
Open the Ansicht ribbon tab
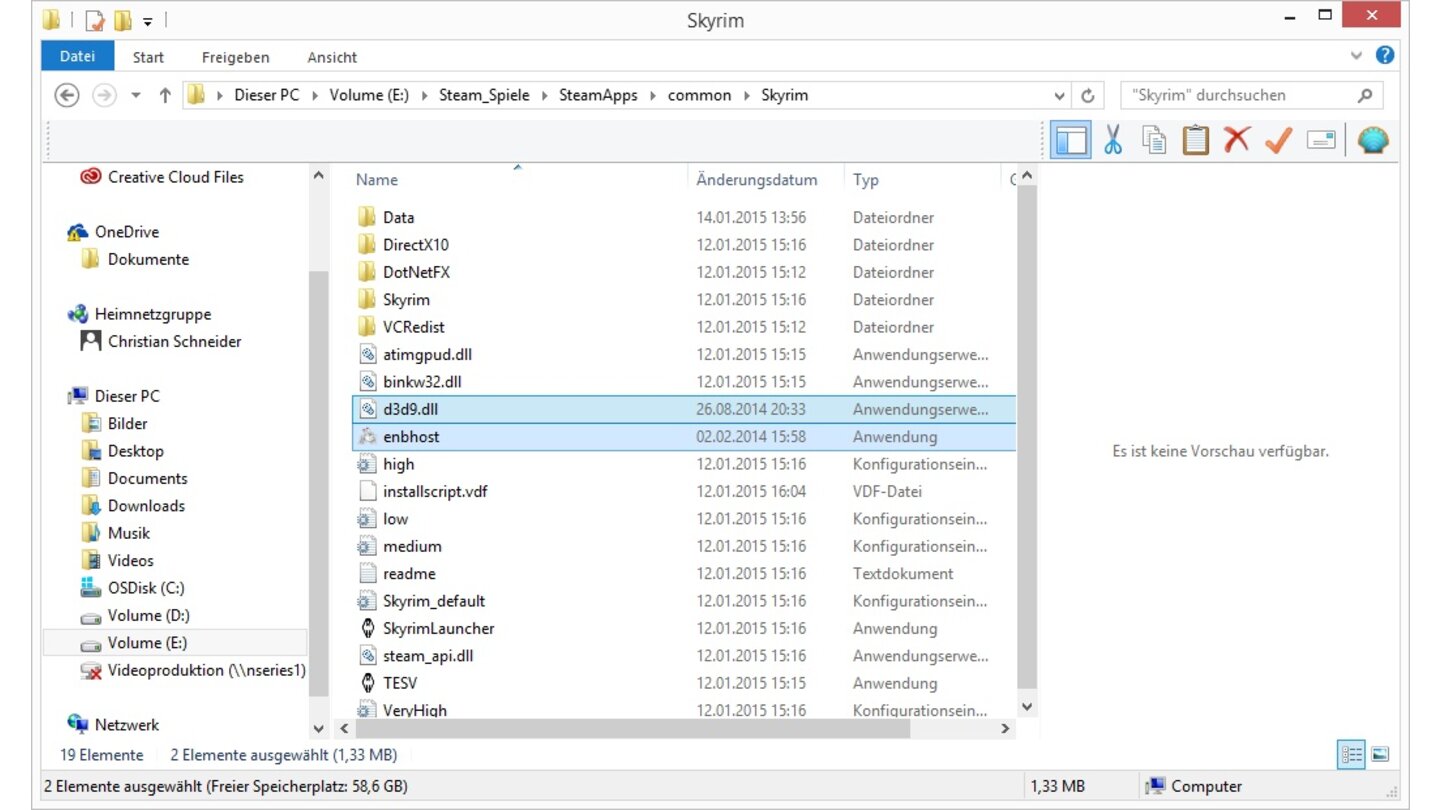tap(332, 57)
